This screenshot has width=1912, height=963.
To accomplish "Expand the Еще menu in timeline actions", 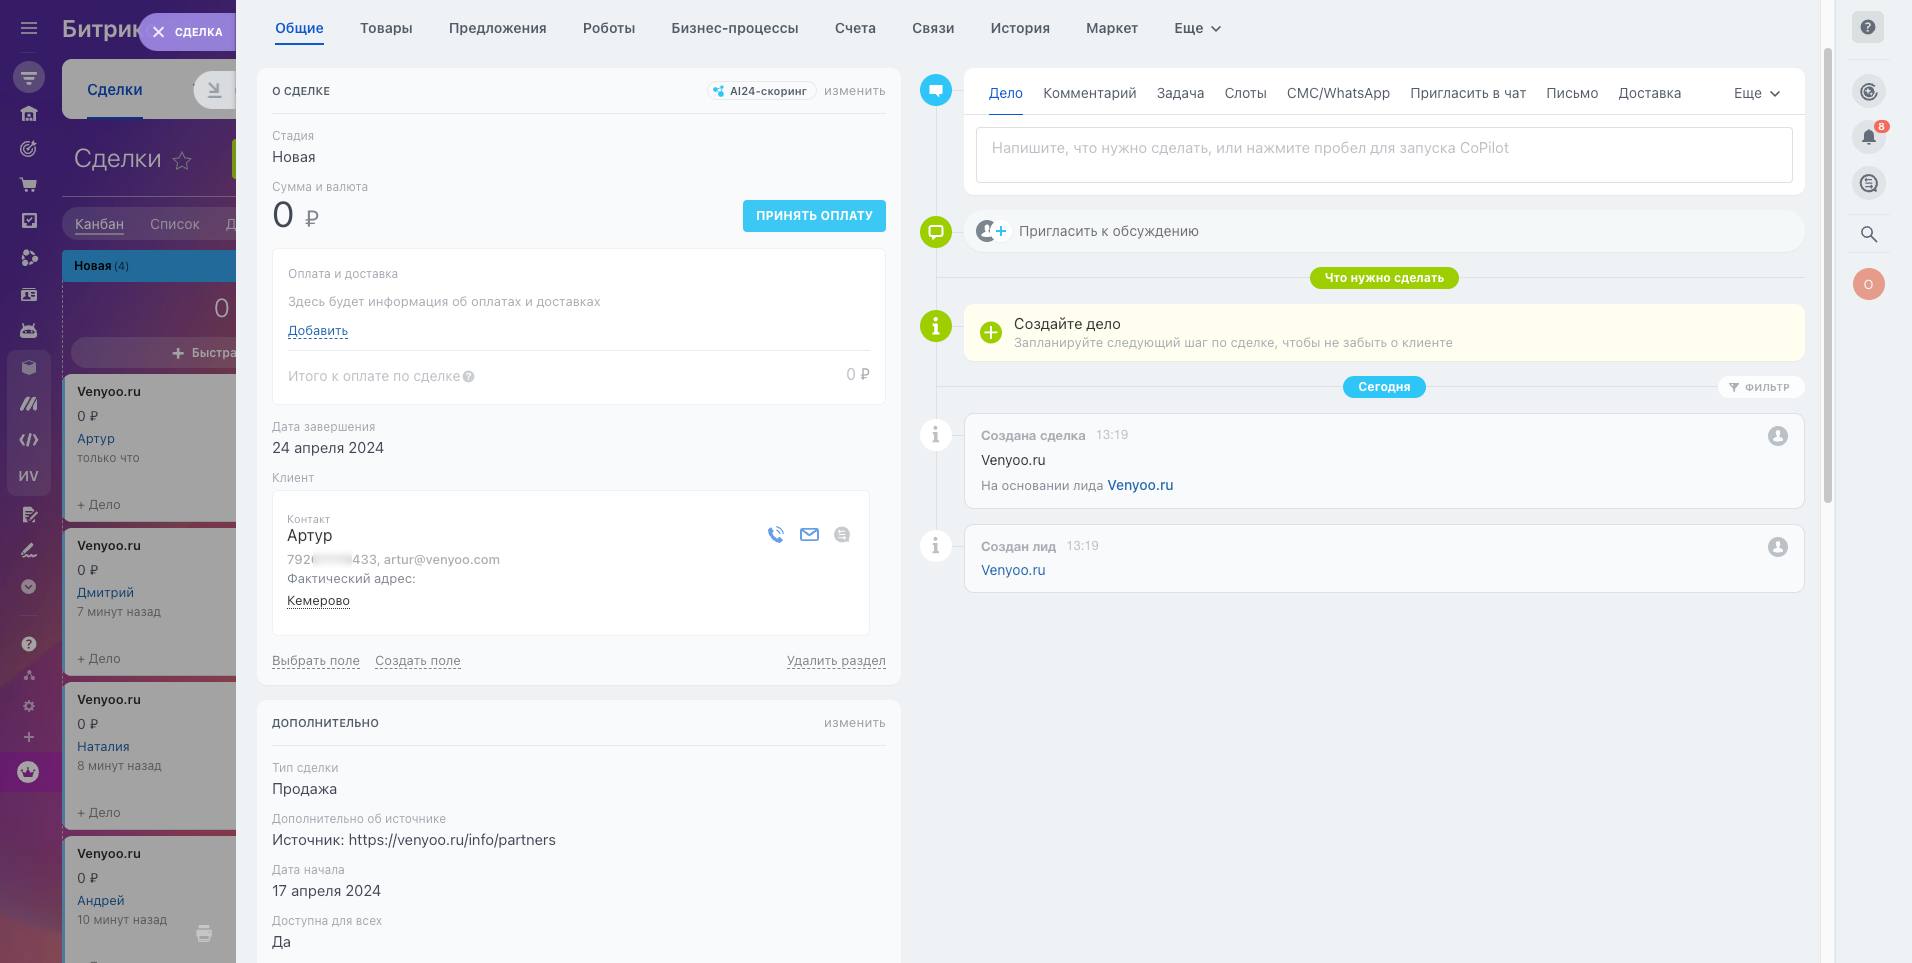I will 1757,93.
